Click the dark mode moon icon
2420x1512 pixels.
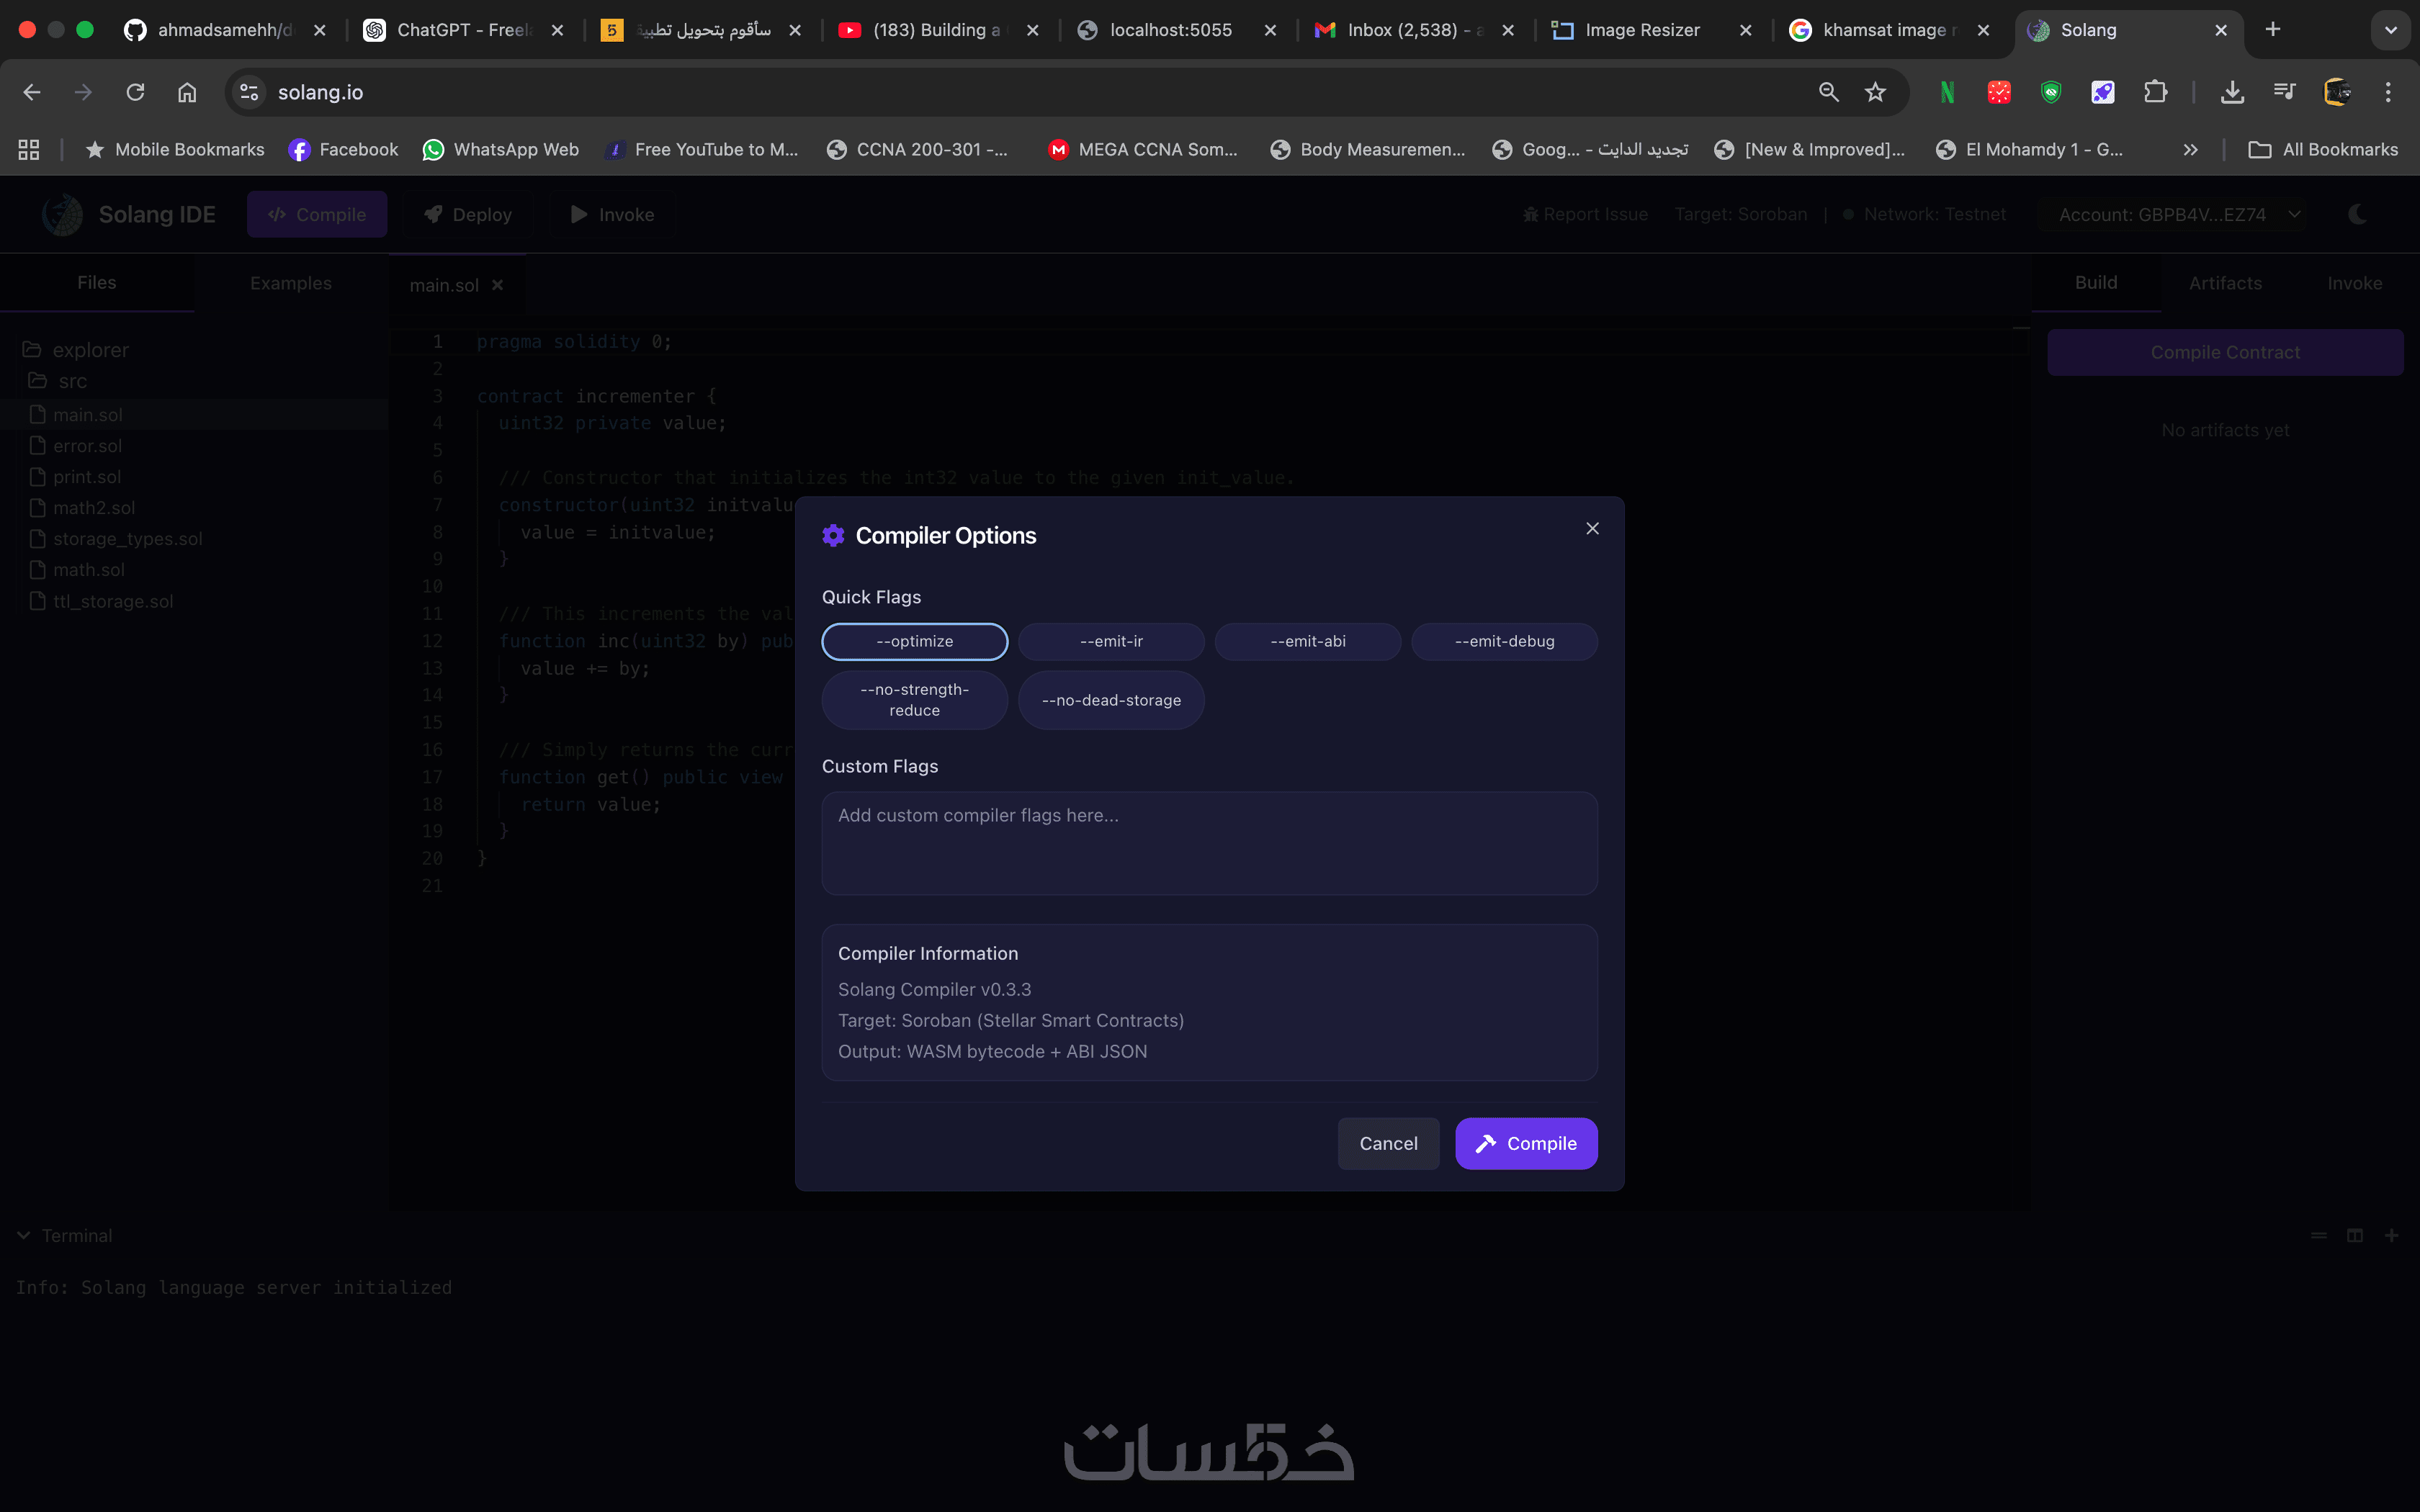point(2357,214)
